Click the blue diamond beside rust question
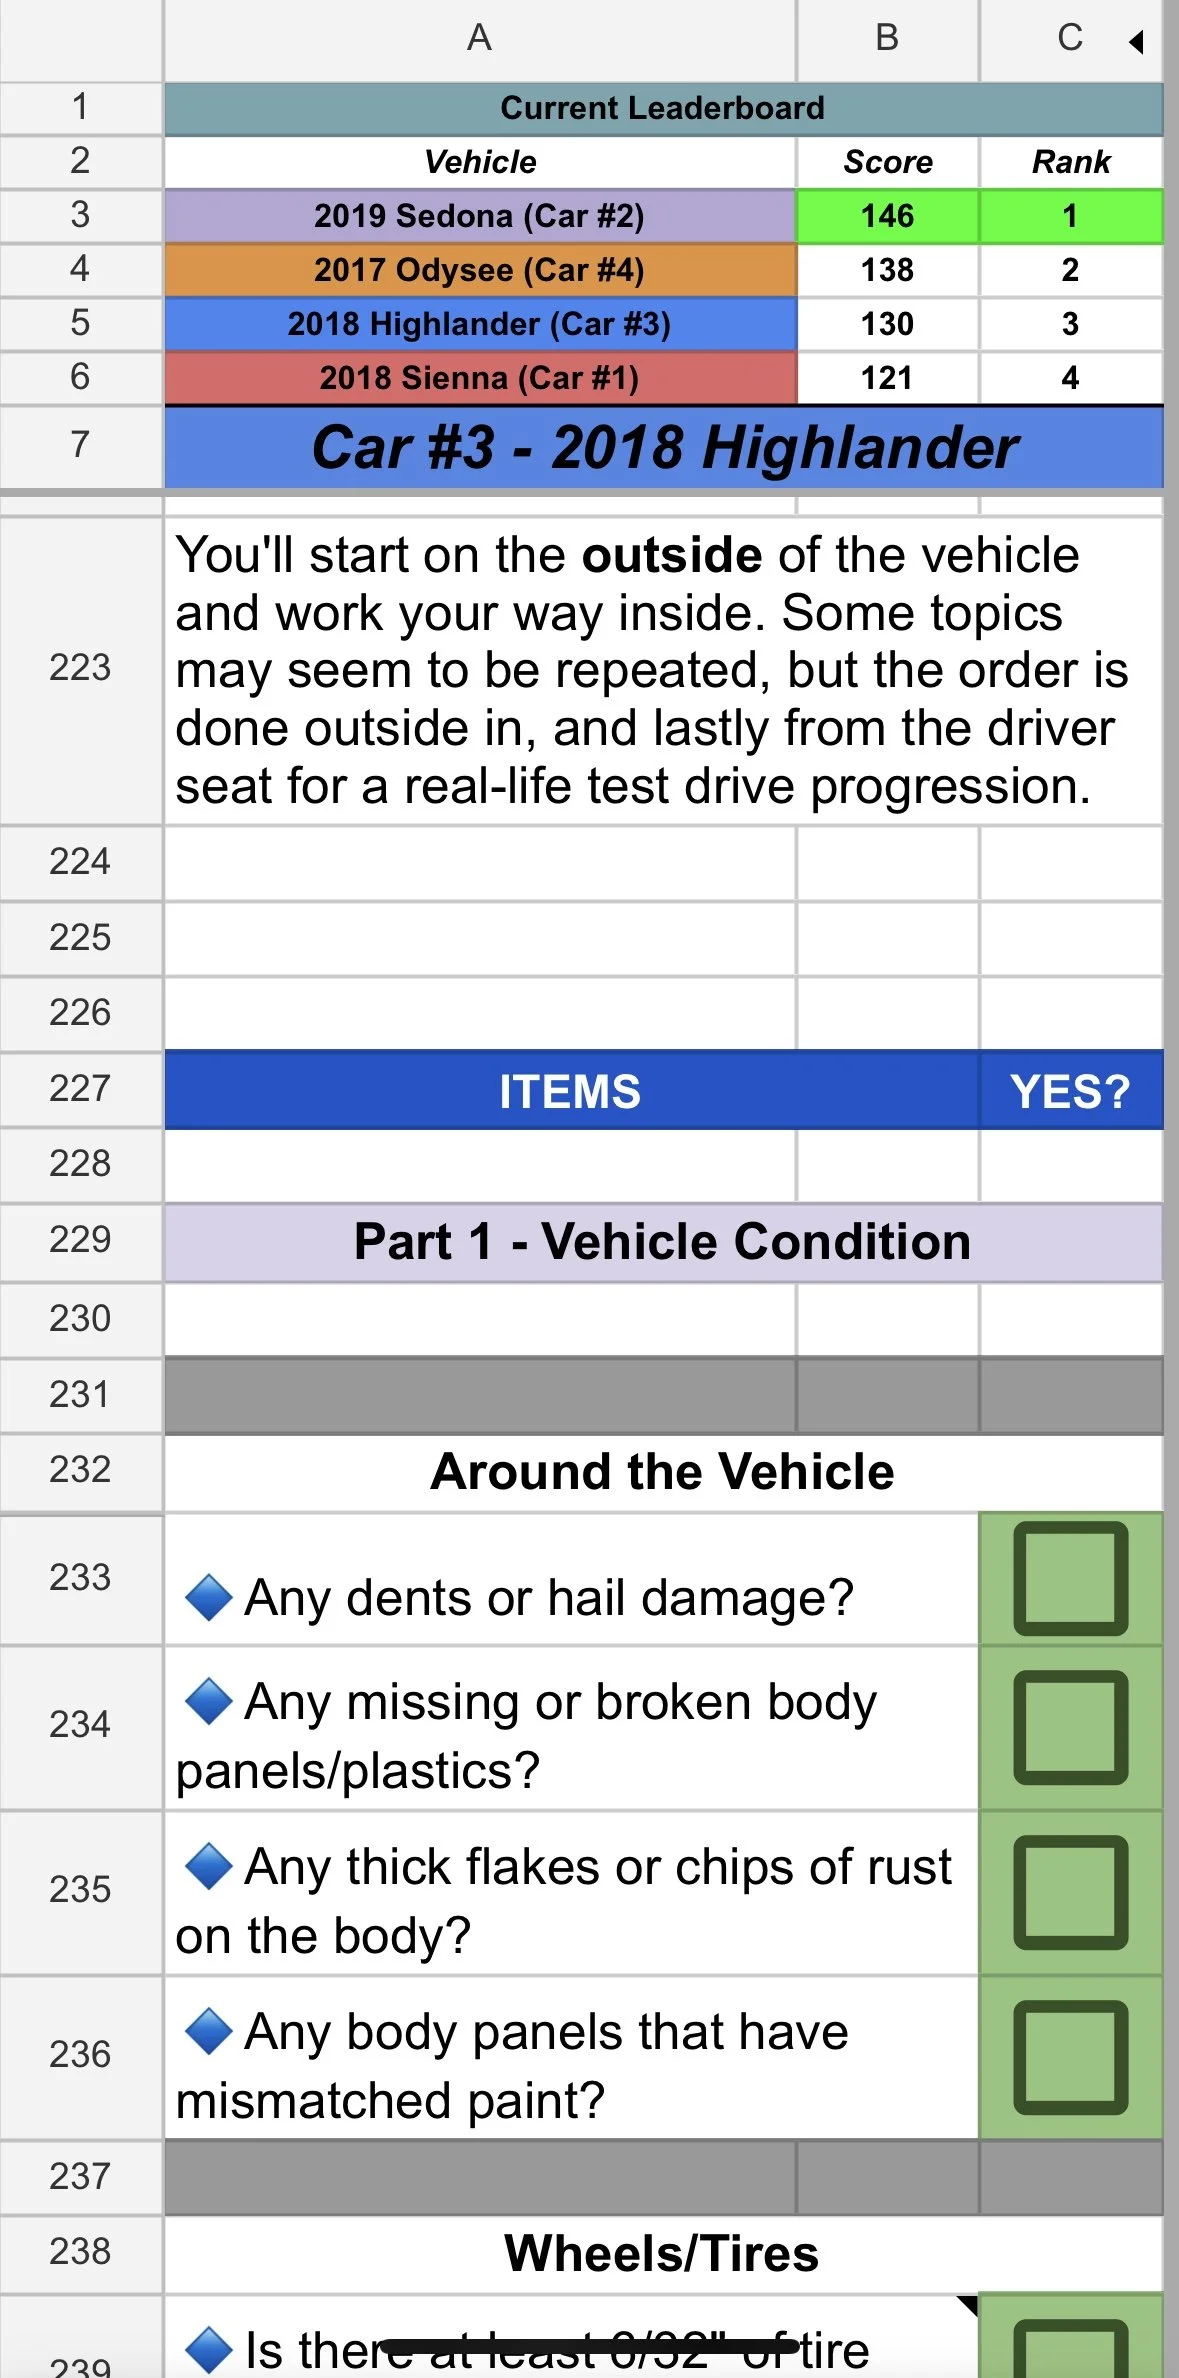Image resolution: width=1179 pixels, height=2378 pixels. 209,1866
